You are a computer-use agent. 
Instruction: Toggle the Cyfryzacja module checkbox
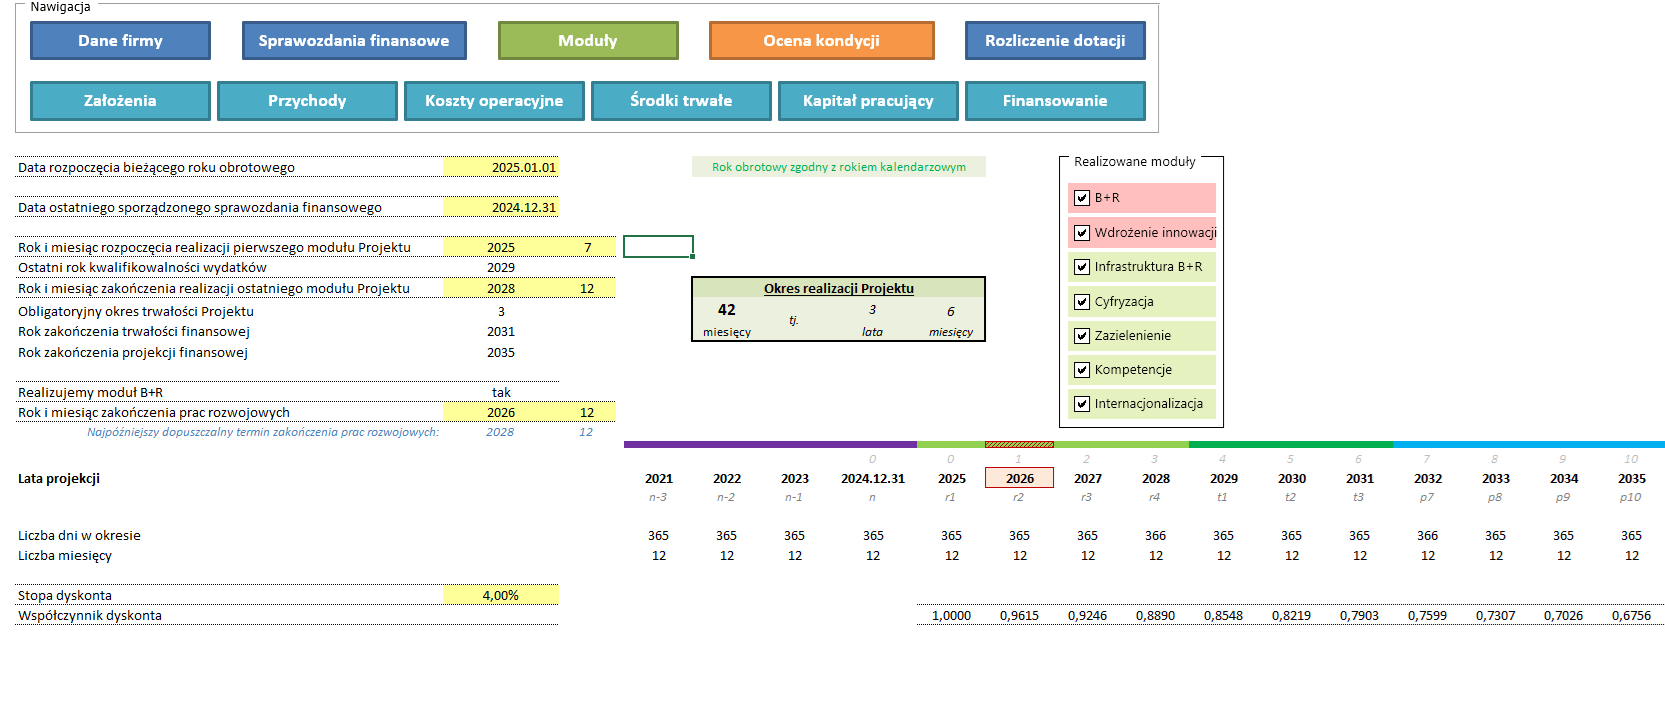tap(1082, 302)
